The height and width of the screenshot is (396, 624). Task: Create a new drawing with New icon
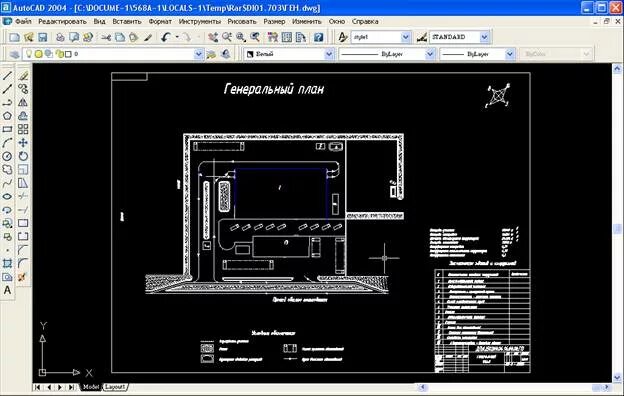pyautogui.click(x=15, y=37)
